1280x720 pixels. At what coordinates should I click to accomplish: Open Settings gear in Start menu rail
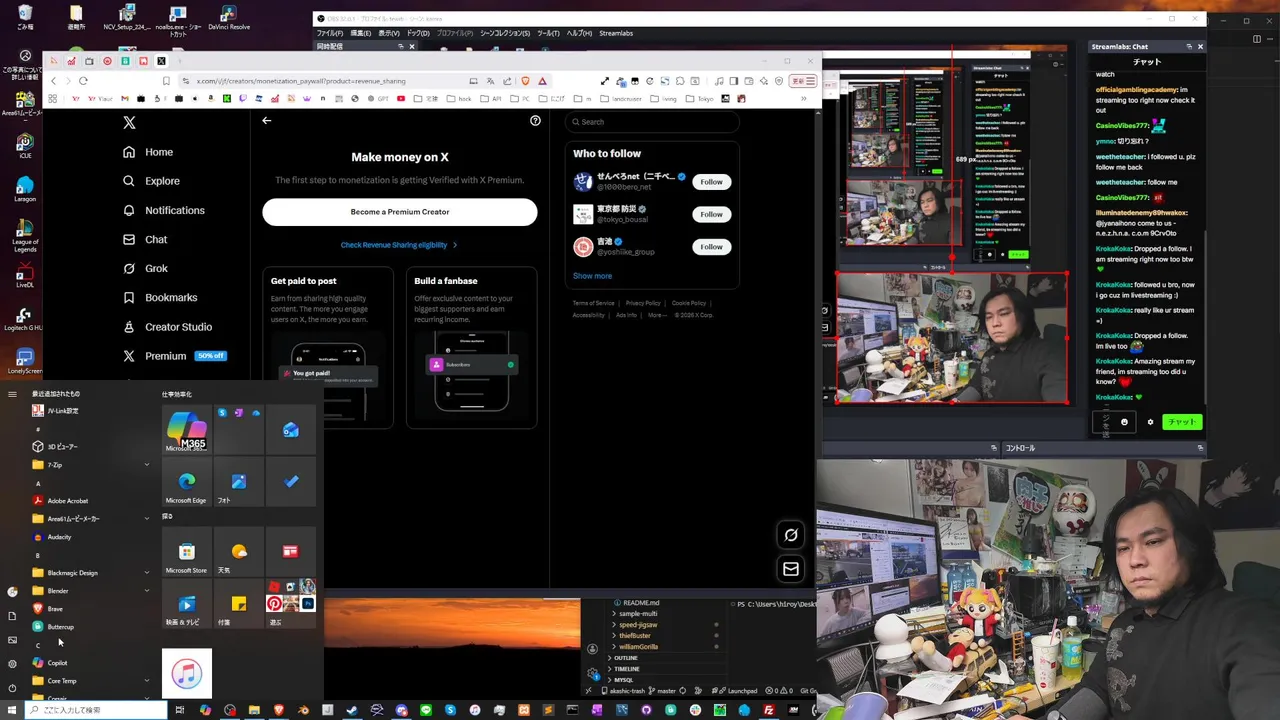(x=12, y=664)
